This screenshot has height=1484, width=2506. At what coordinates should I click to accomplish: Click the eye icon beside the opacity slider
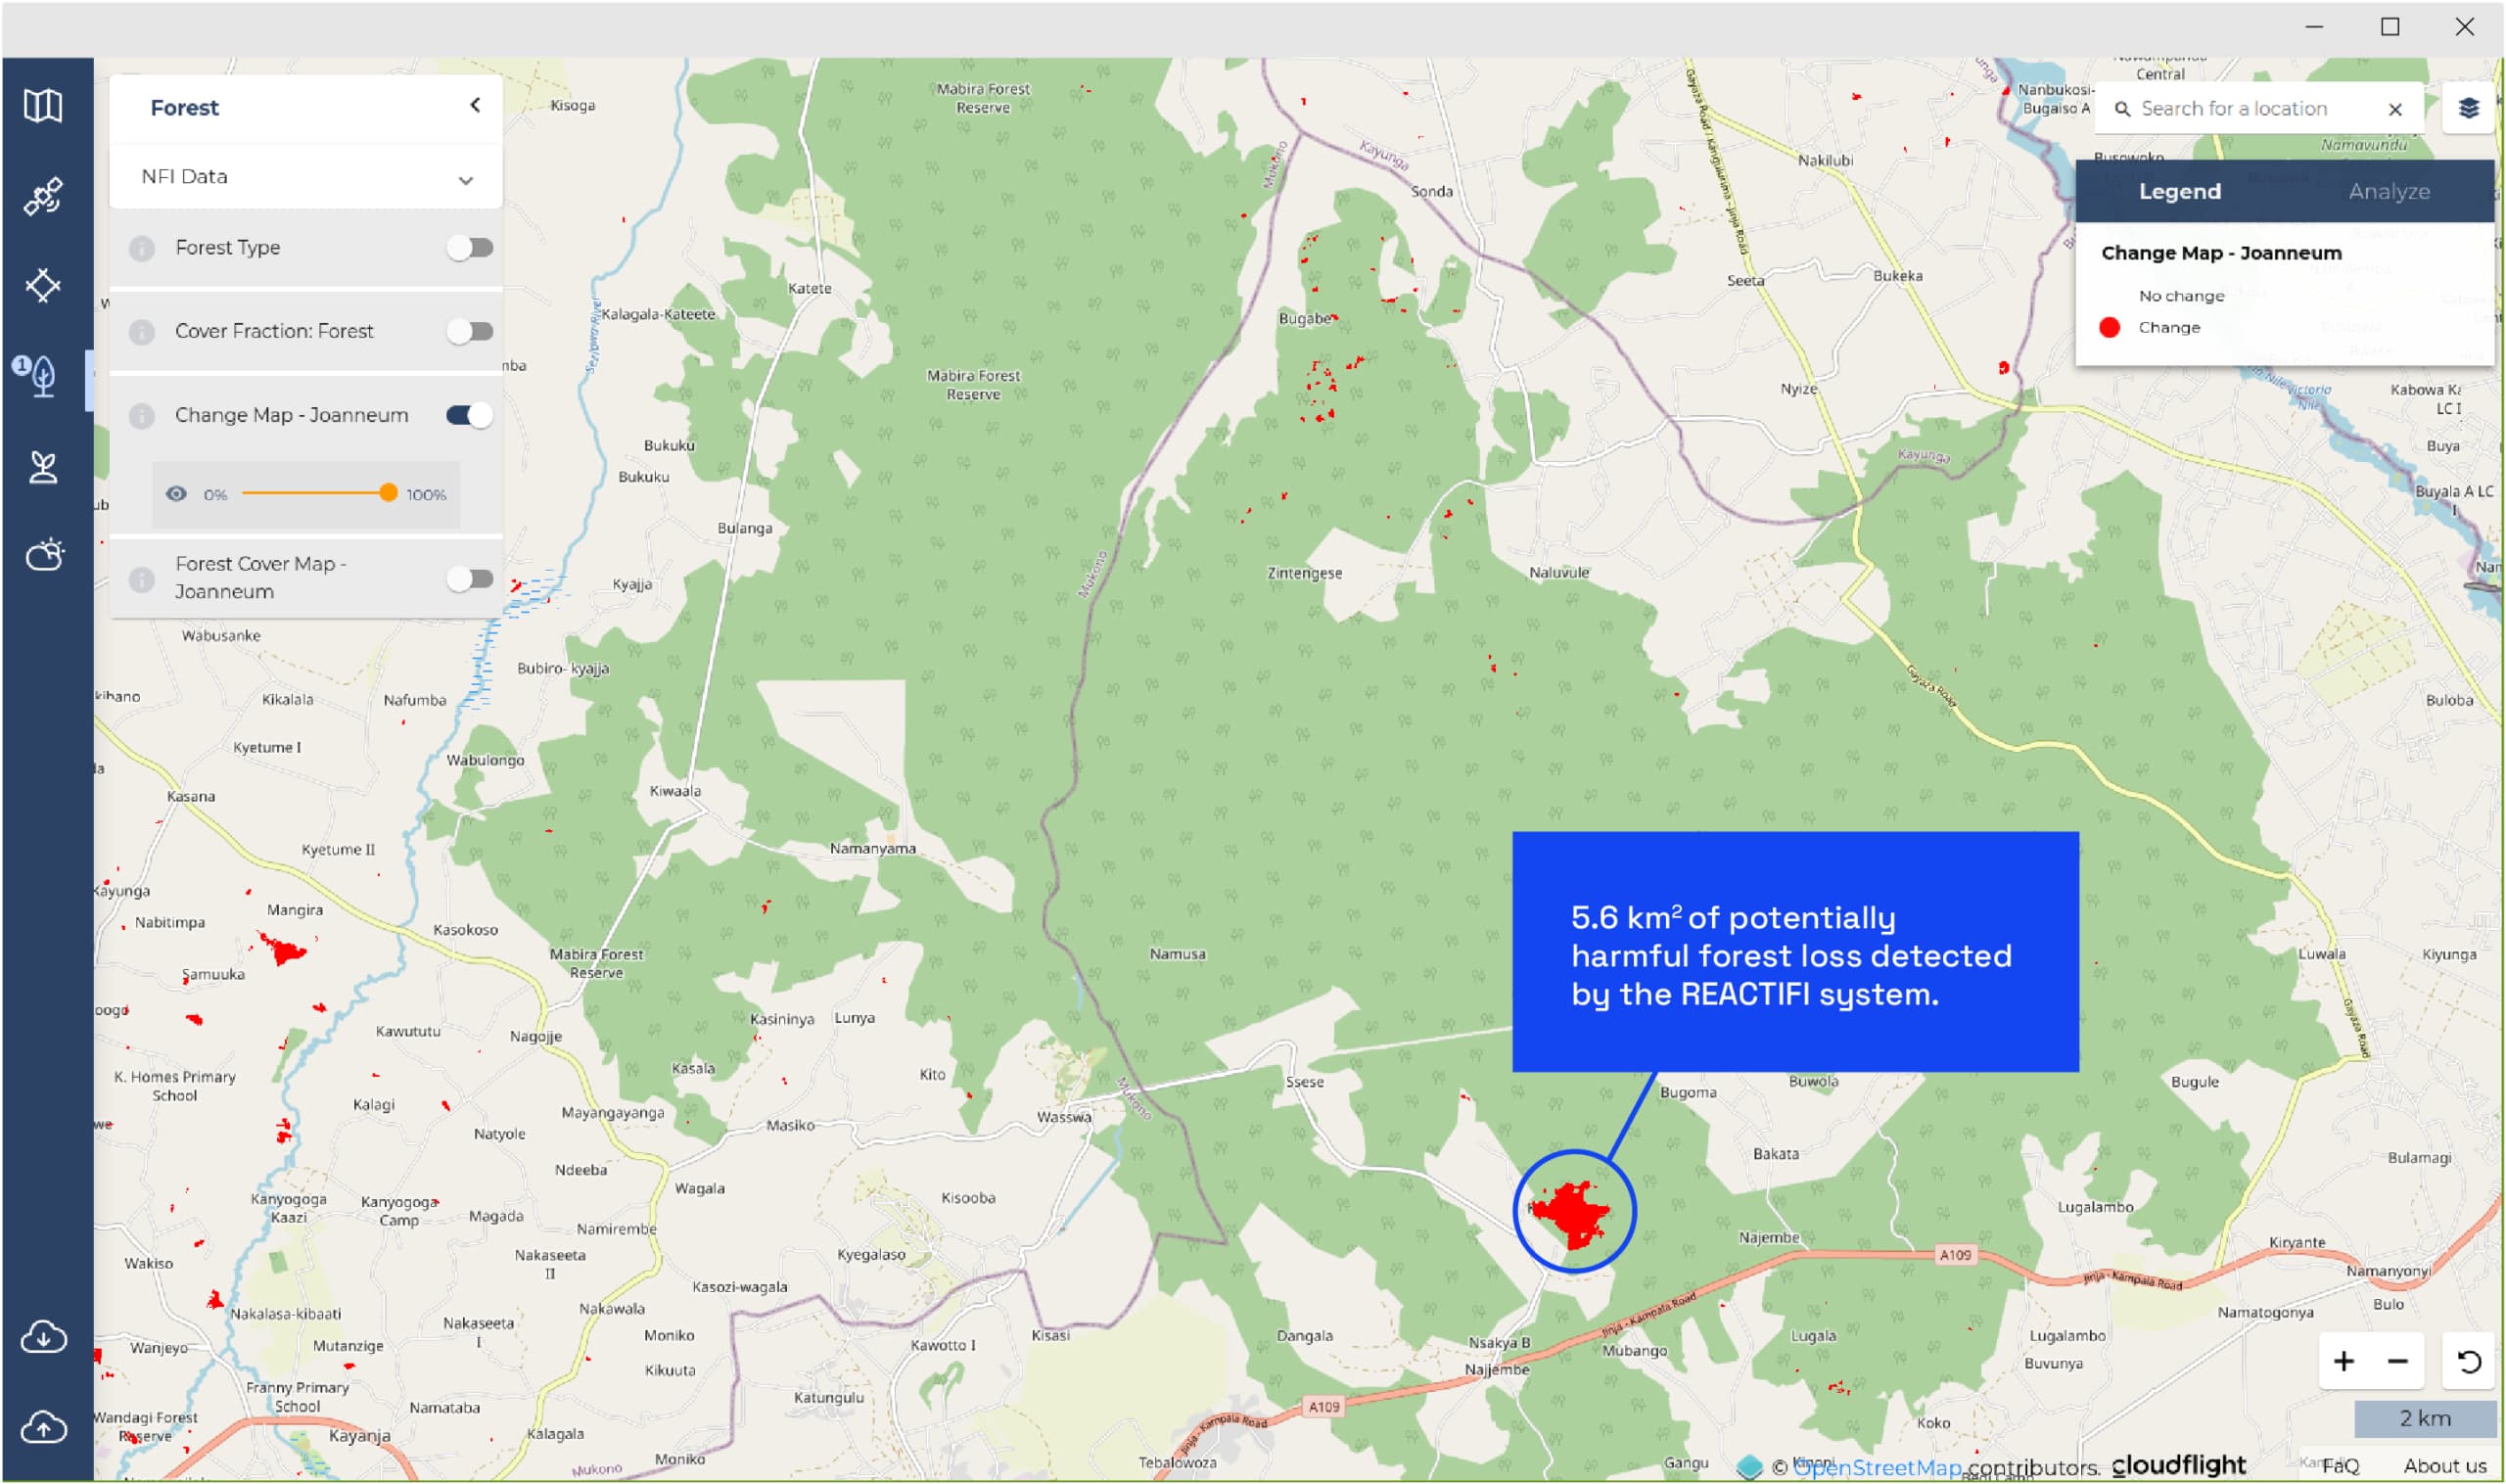point(176,494)
